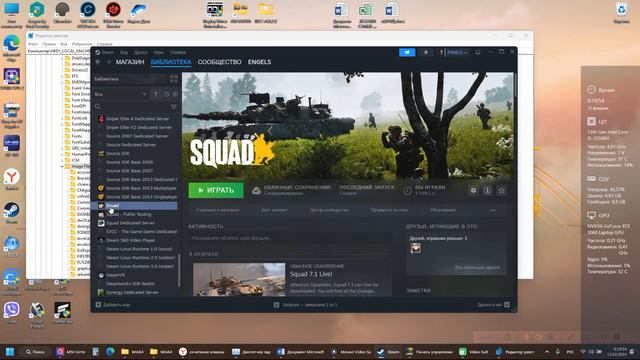Open Friends and chat button
This screenshot has height=360, width=640.
click(493, 305)
